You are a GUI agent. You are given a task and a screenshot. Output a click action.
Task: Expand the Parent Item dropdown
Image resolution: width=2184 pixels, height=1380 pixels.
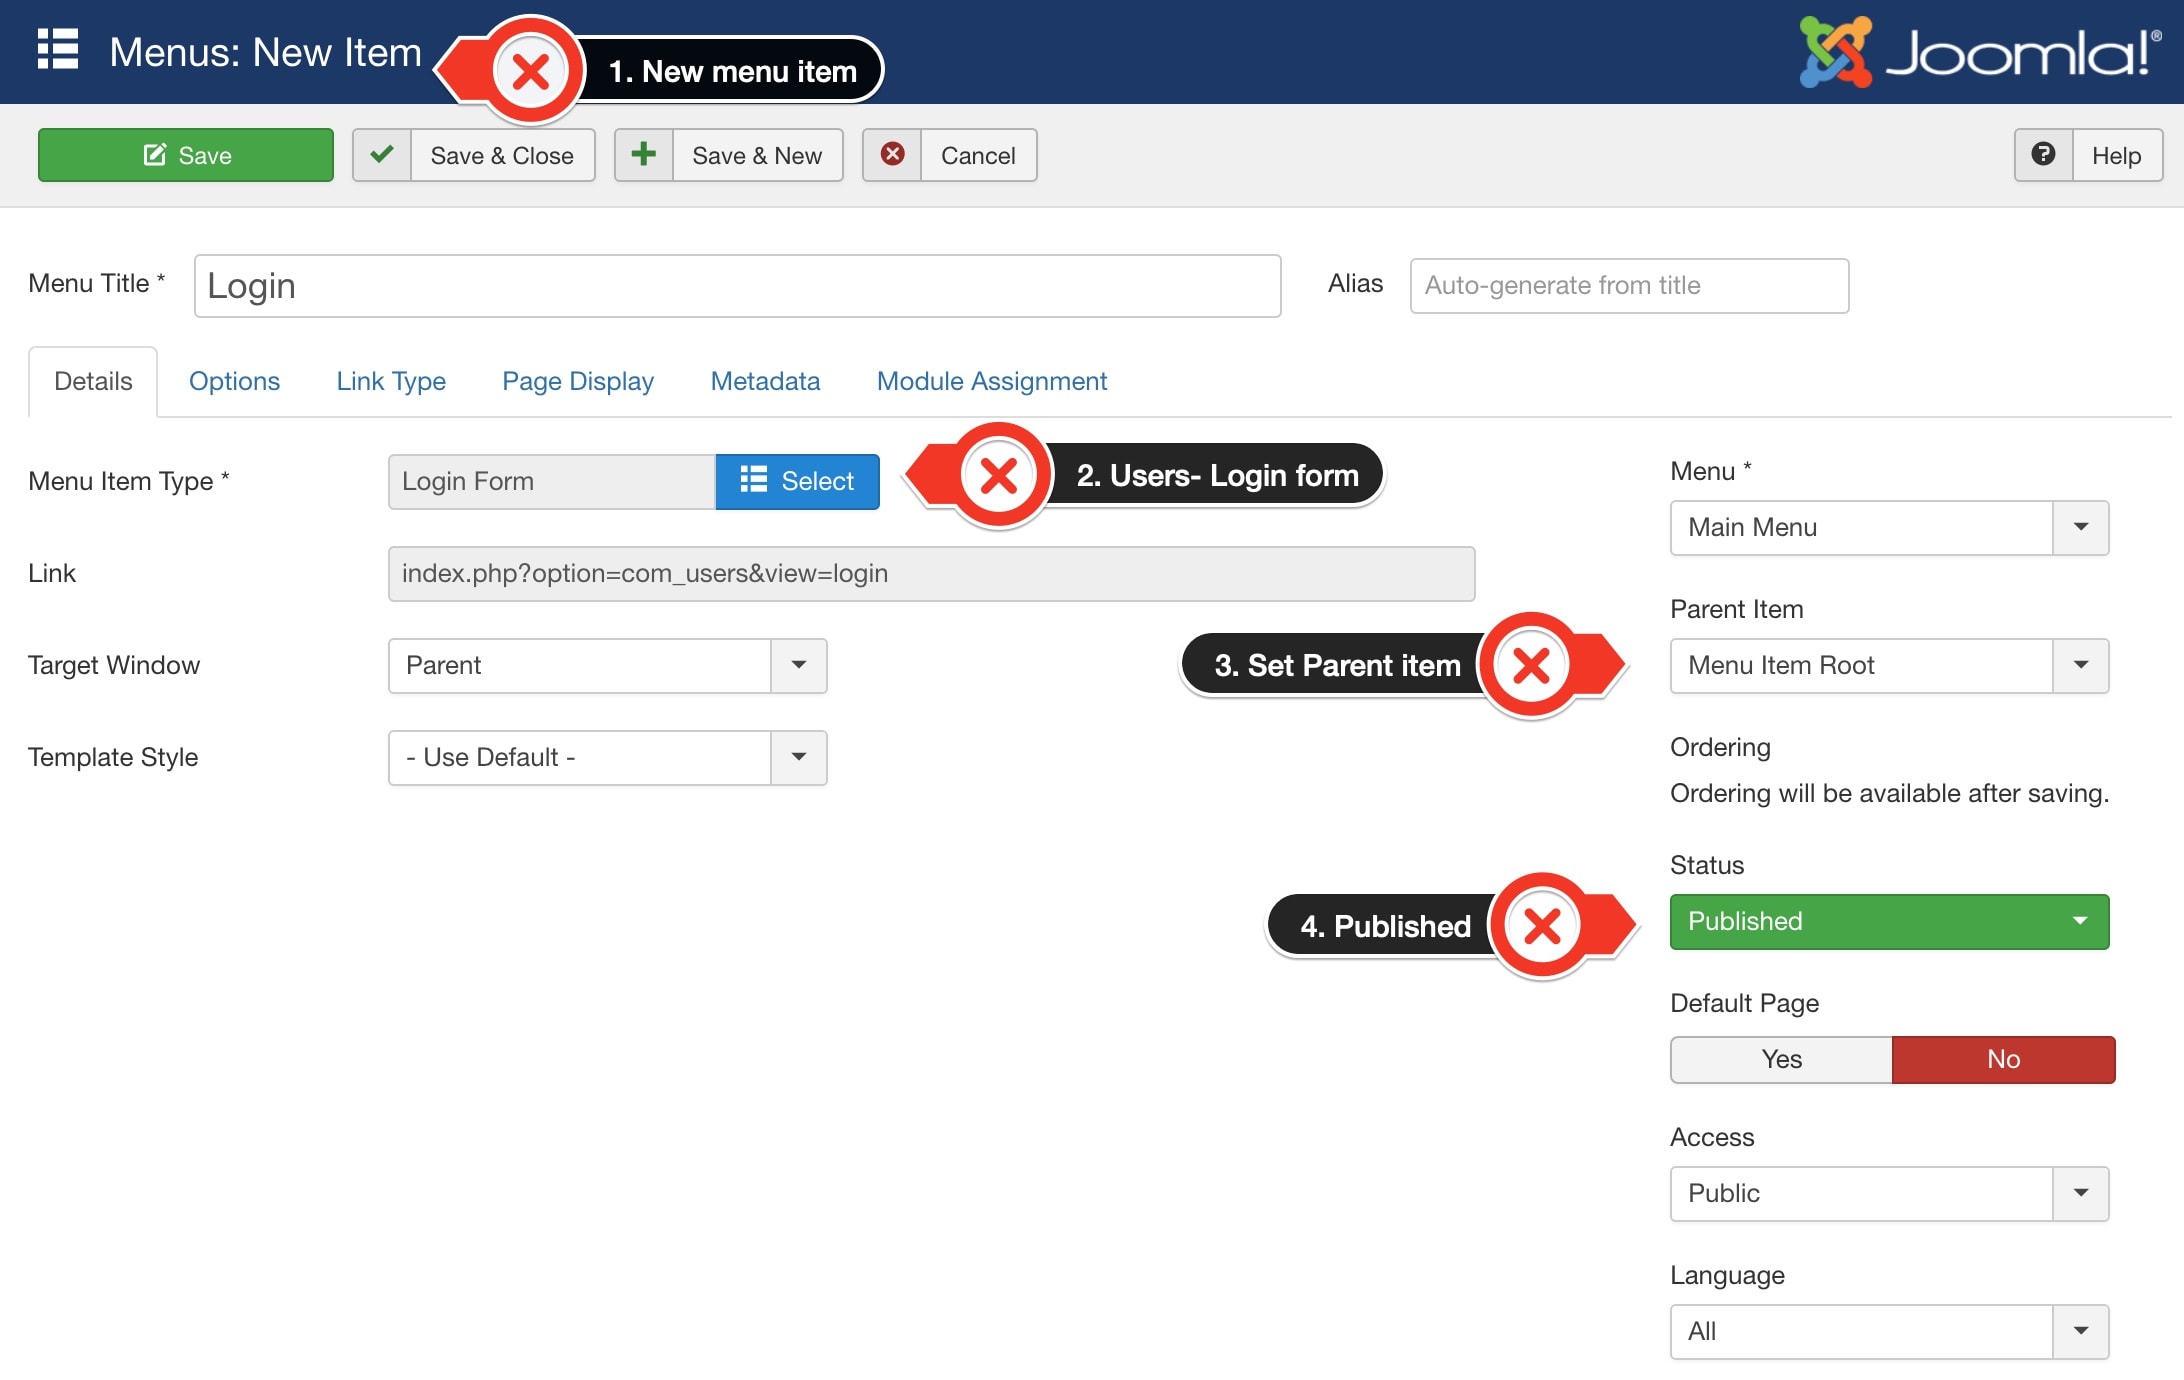(2081, 665)
